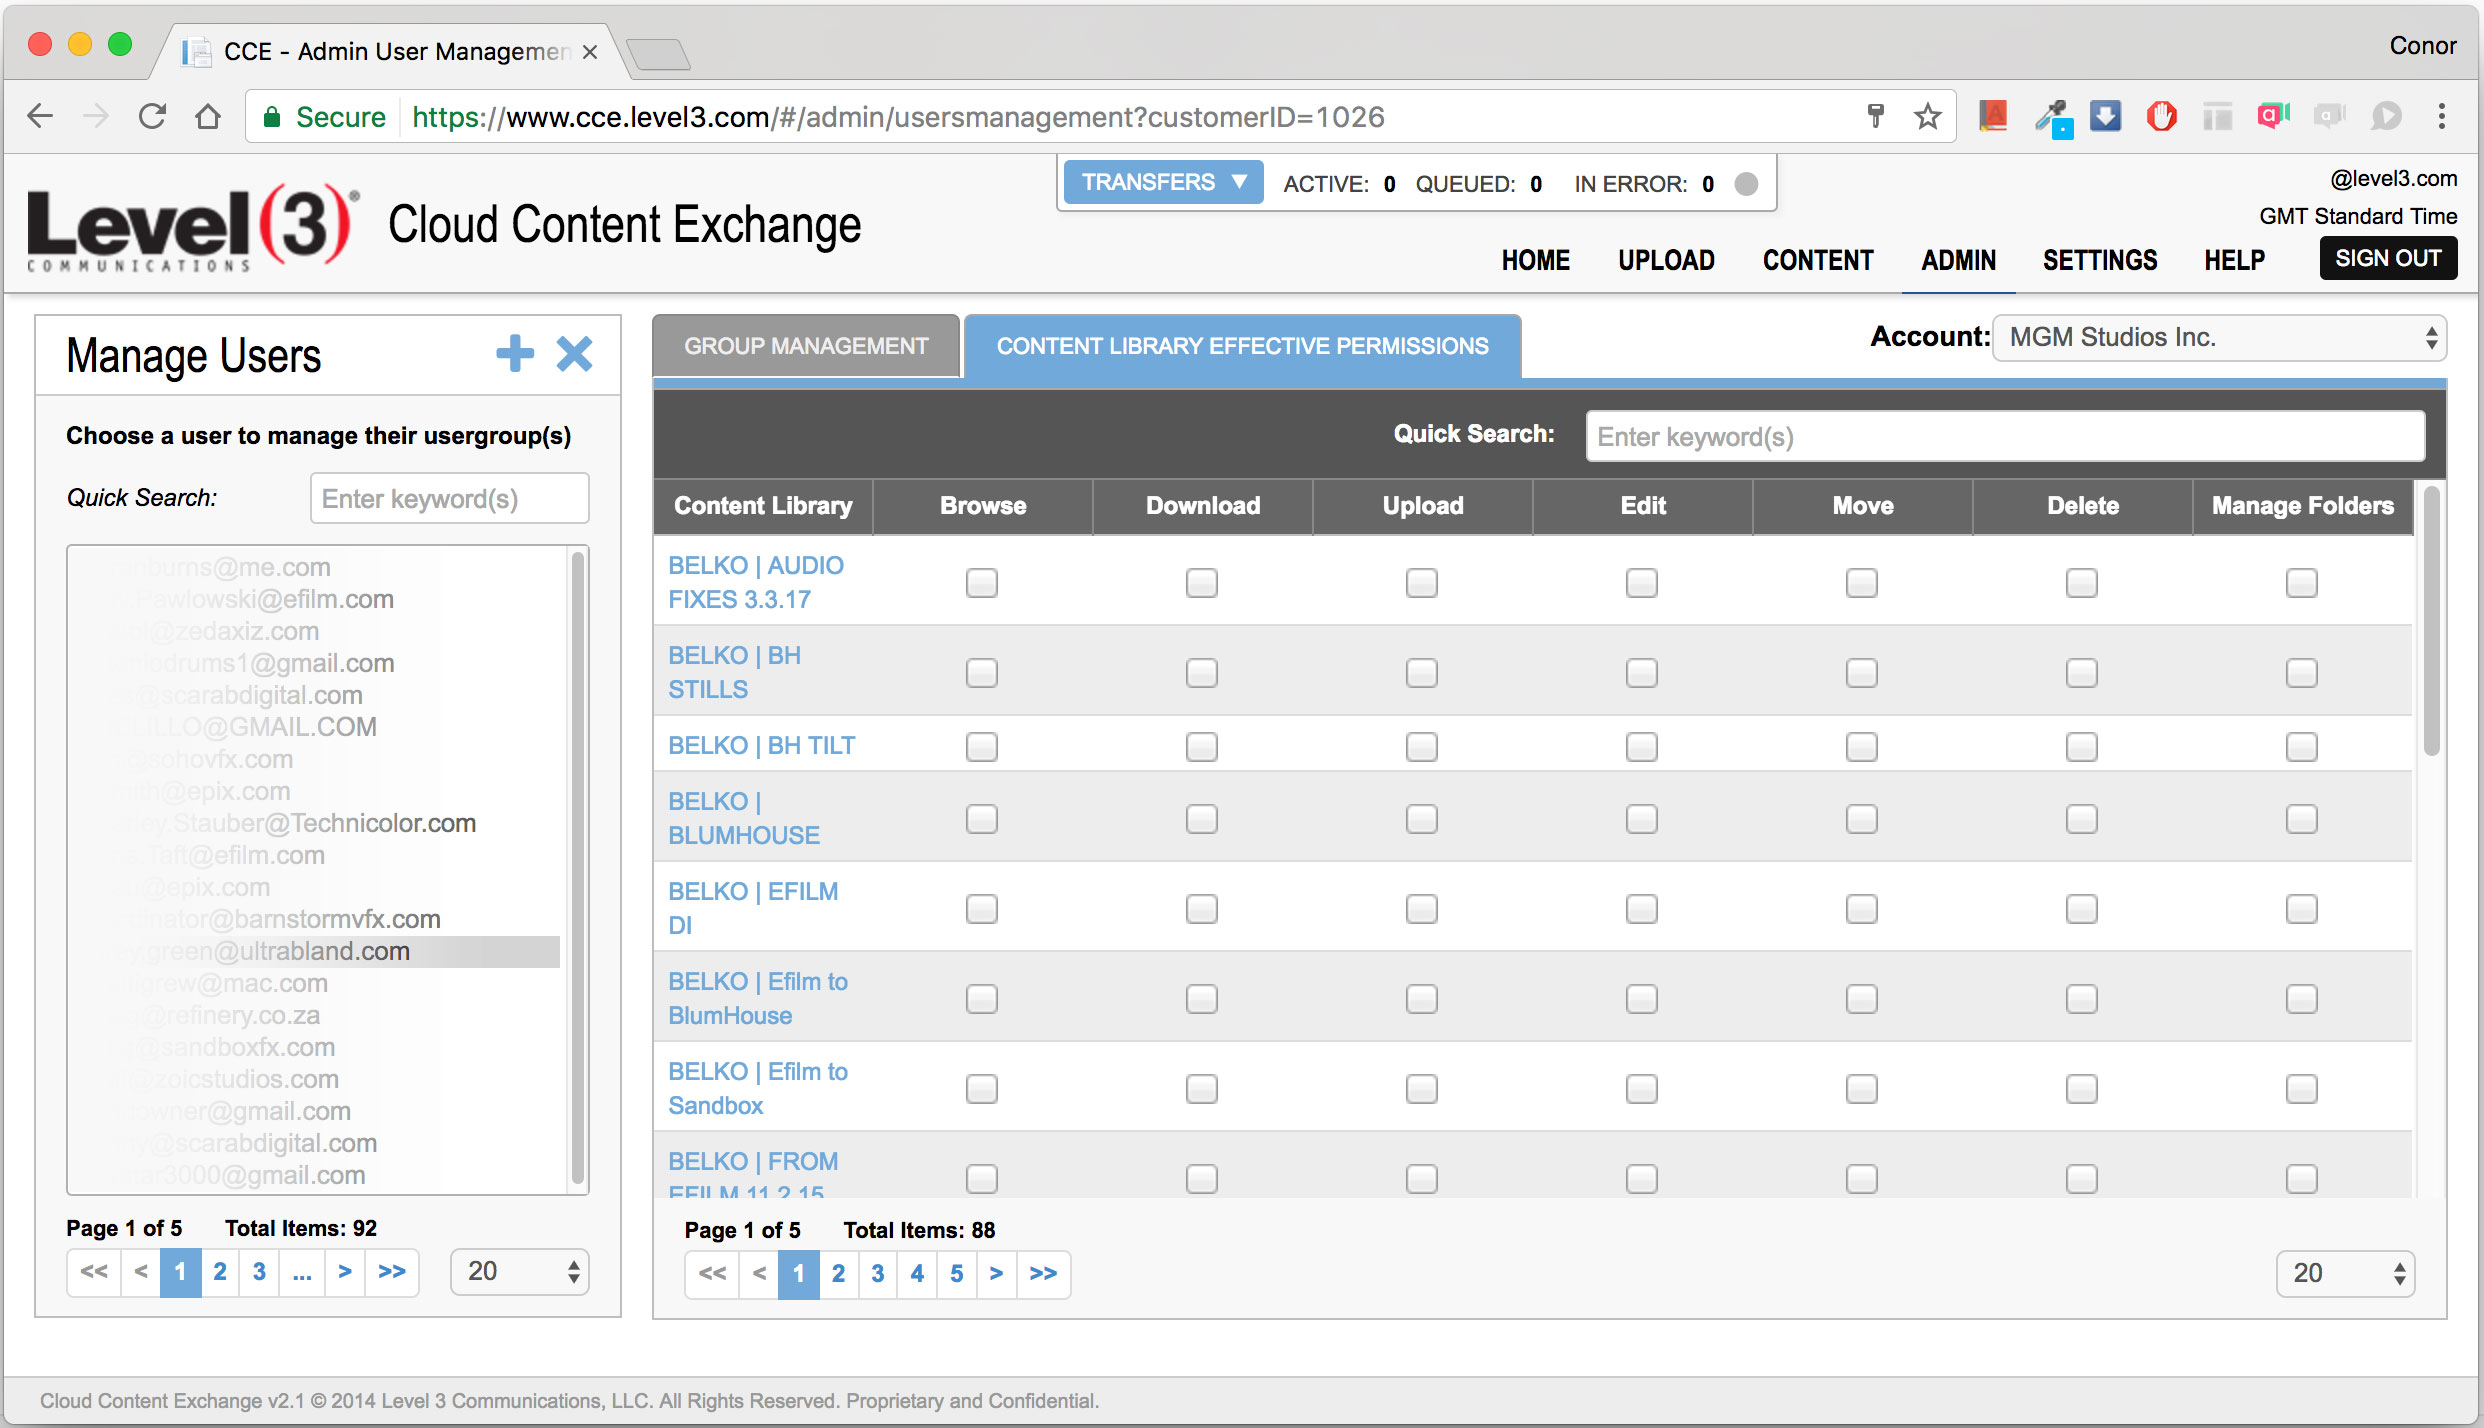The height and width of the screenshot is (1428, 2484).
Task: Check Browse for BELKO | EFILM DI
Action: point(982,908)
